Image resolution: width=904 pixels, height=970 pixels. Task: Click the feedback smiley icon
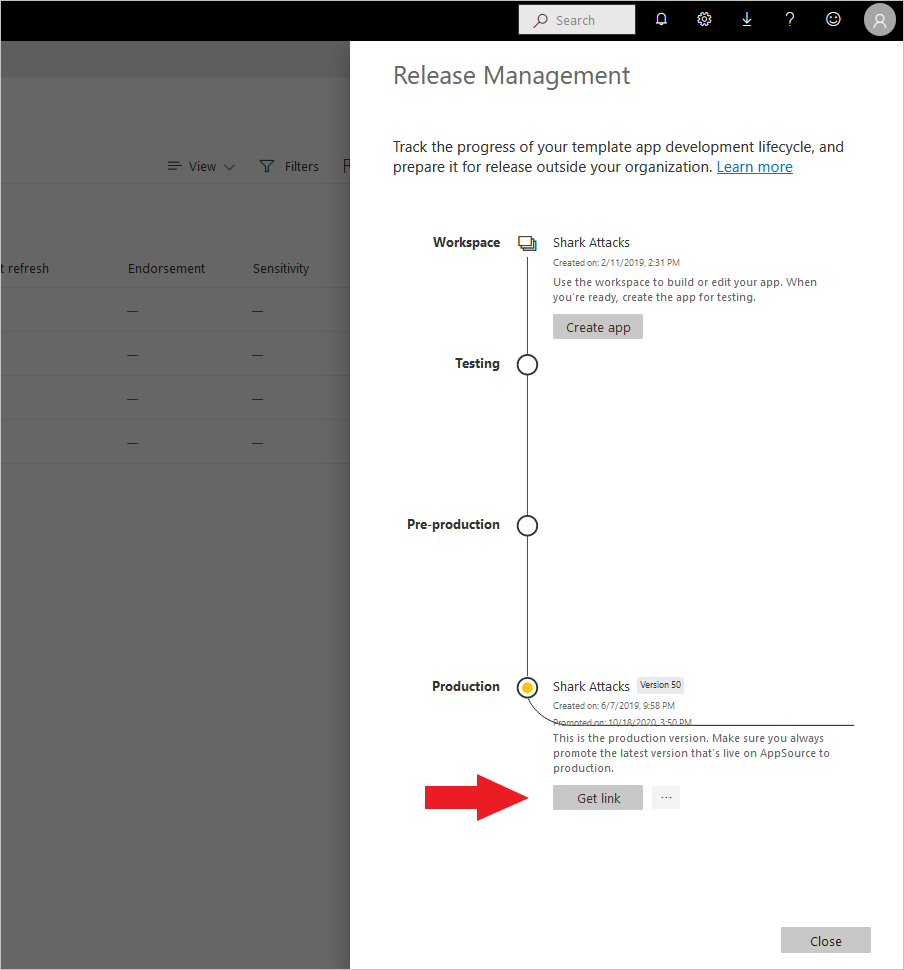point(833,19)
